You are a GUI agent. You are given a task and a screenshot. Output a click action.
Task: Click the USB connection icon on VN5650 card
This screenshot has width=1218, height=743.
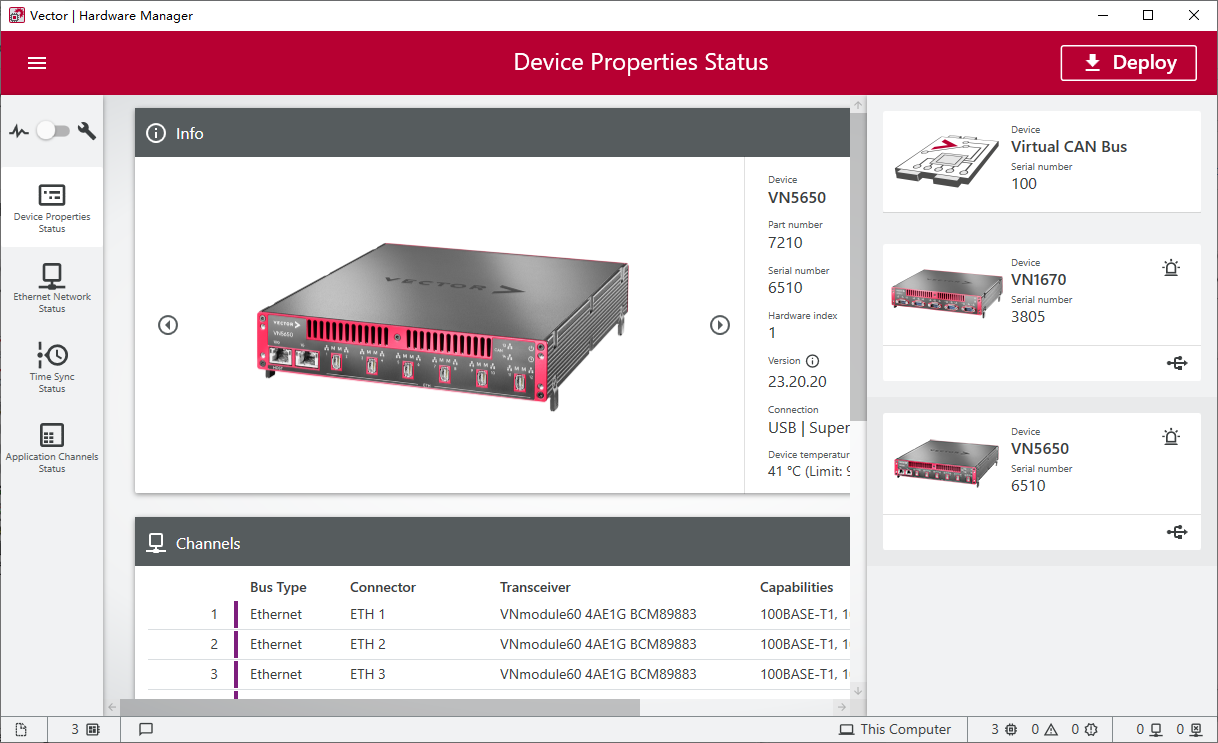coord(1177,531)
